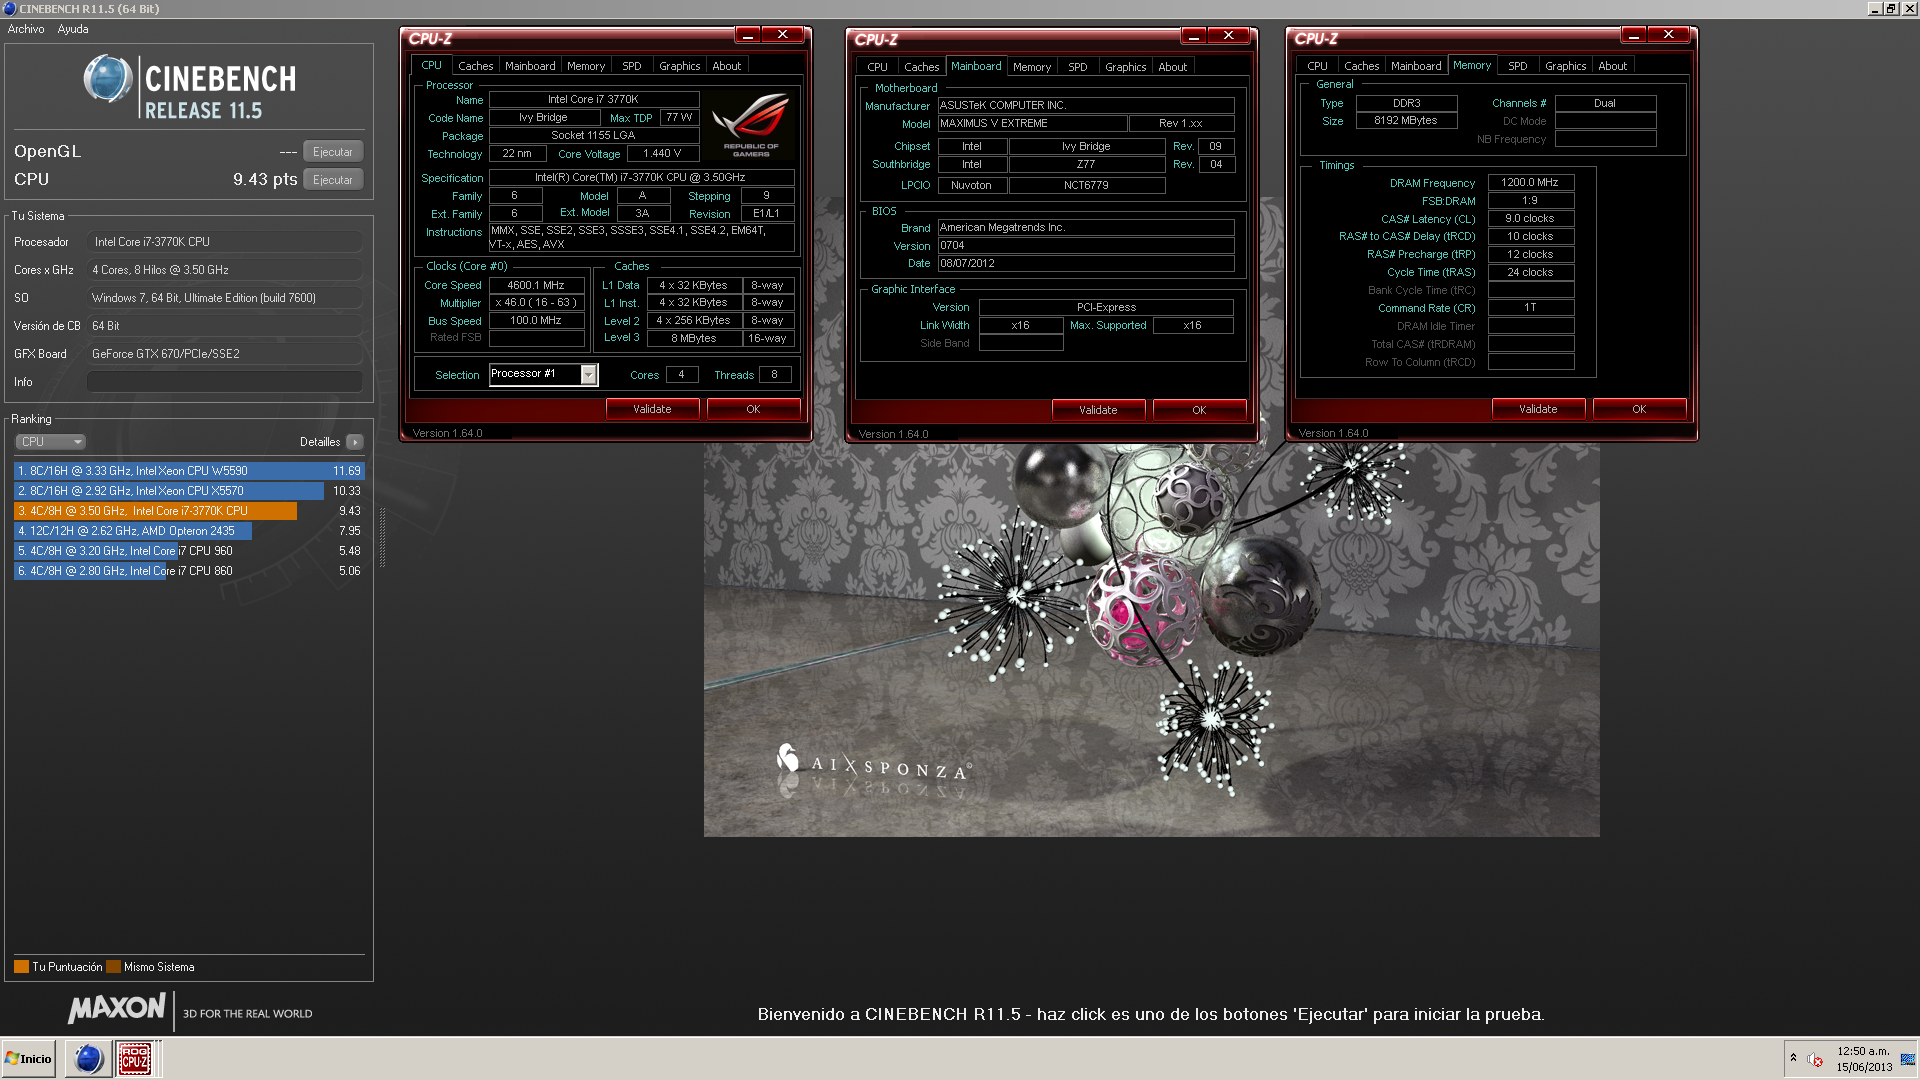Select About tab in Memory CPU-Z window
The width and height of the screenshot is (1920, 1080).
[x=1613, y=66]
